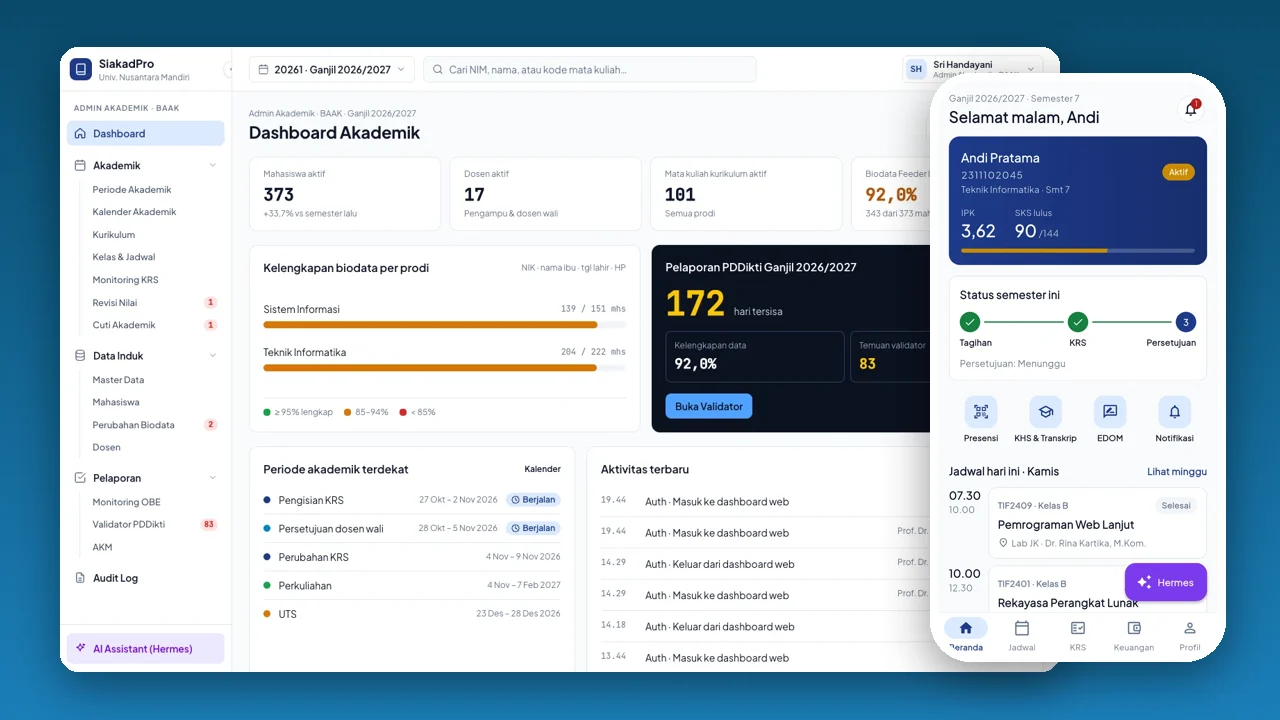Select the KRS tab in the bottom navigation
Image resolution: width=1280 pixels, height=720 pixels.
pyautogui.click(x=1078, y=635)
